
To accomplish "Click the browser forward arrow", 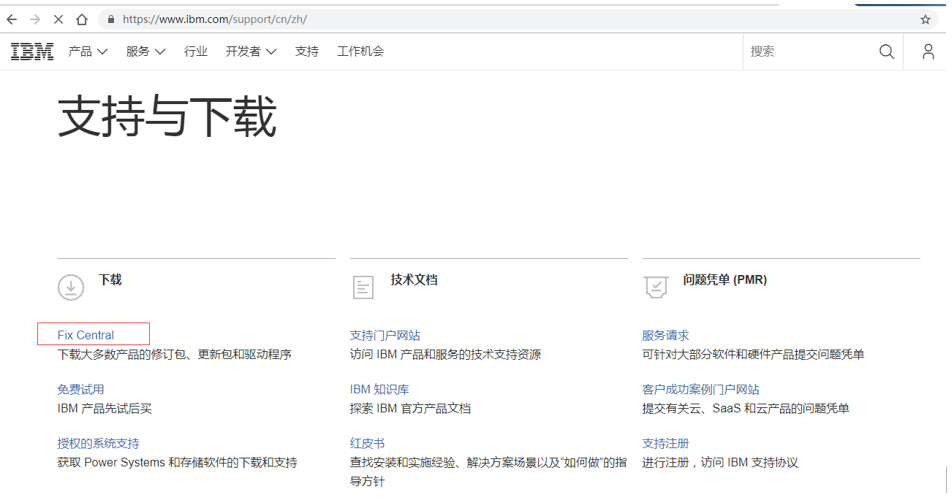I will (35, 19).
